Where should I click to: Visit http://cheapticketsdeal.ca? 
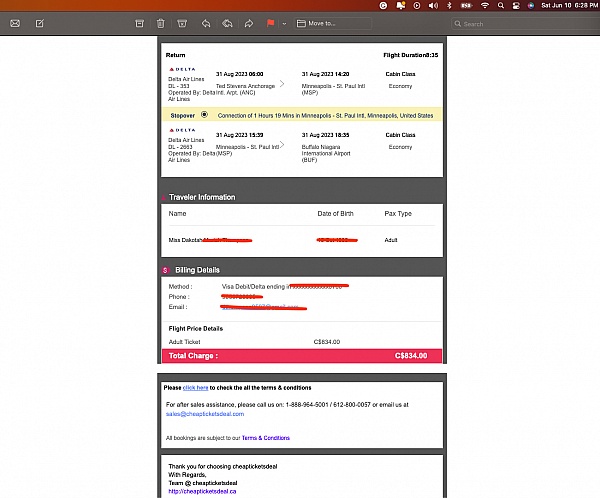tap(202, 491)
